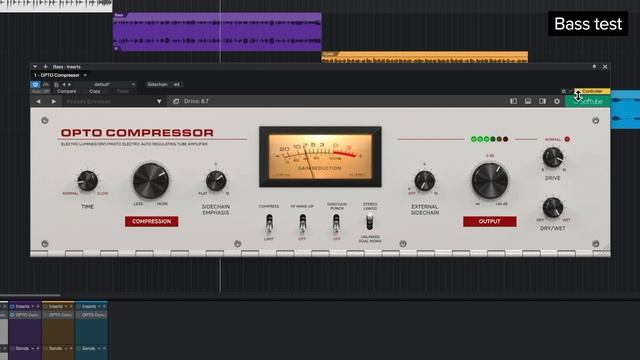Select the orange audio clip in timeline
Image resolution: width=640 pixels, height=360 pixels.
(x=424, y=57)
